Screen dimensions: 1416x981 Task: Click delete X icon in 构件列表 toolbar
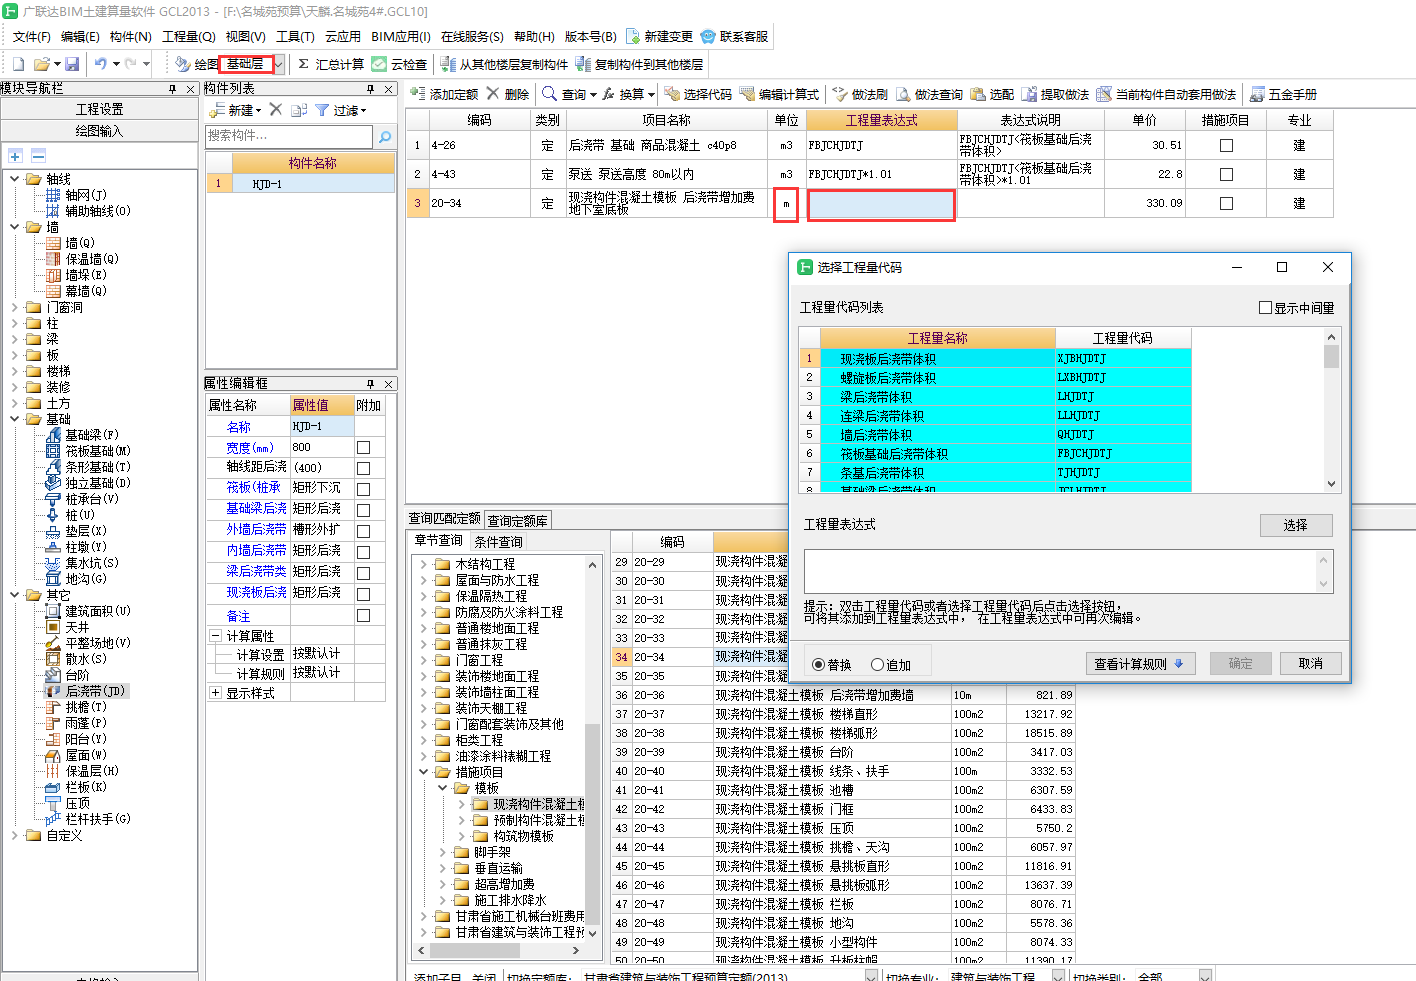[276, 110]
